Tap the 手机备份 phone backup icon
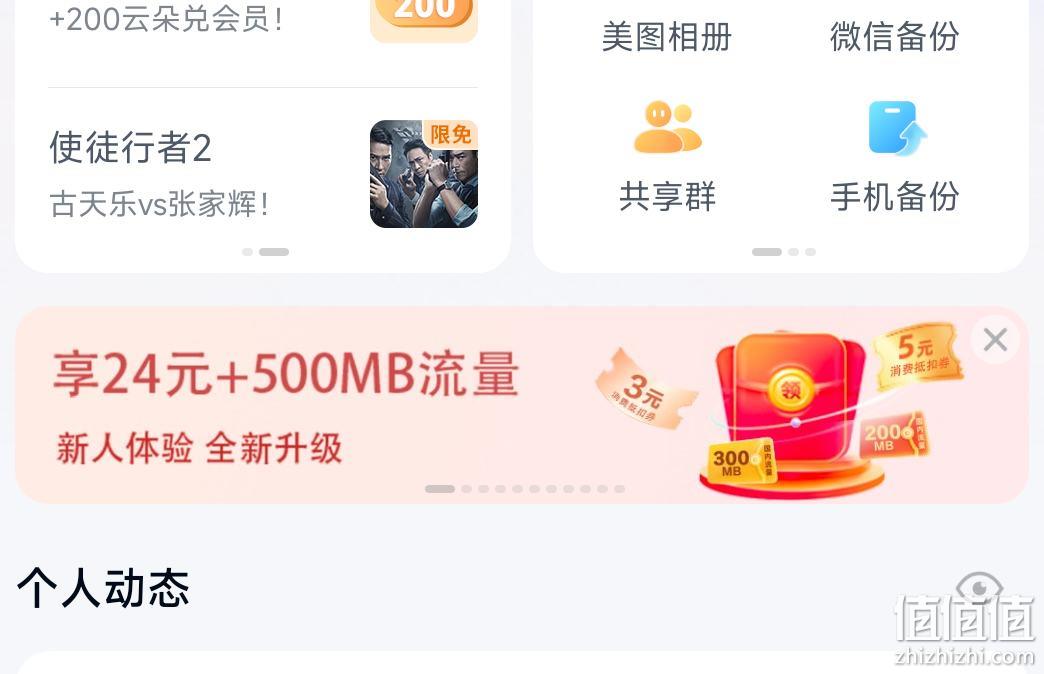This screenshot has height=674, width=1044. (x=896, y=128)
